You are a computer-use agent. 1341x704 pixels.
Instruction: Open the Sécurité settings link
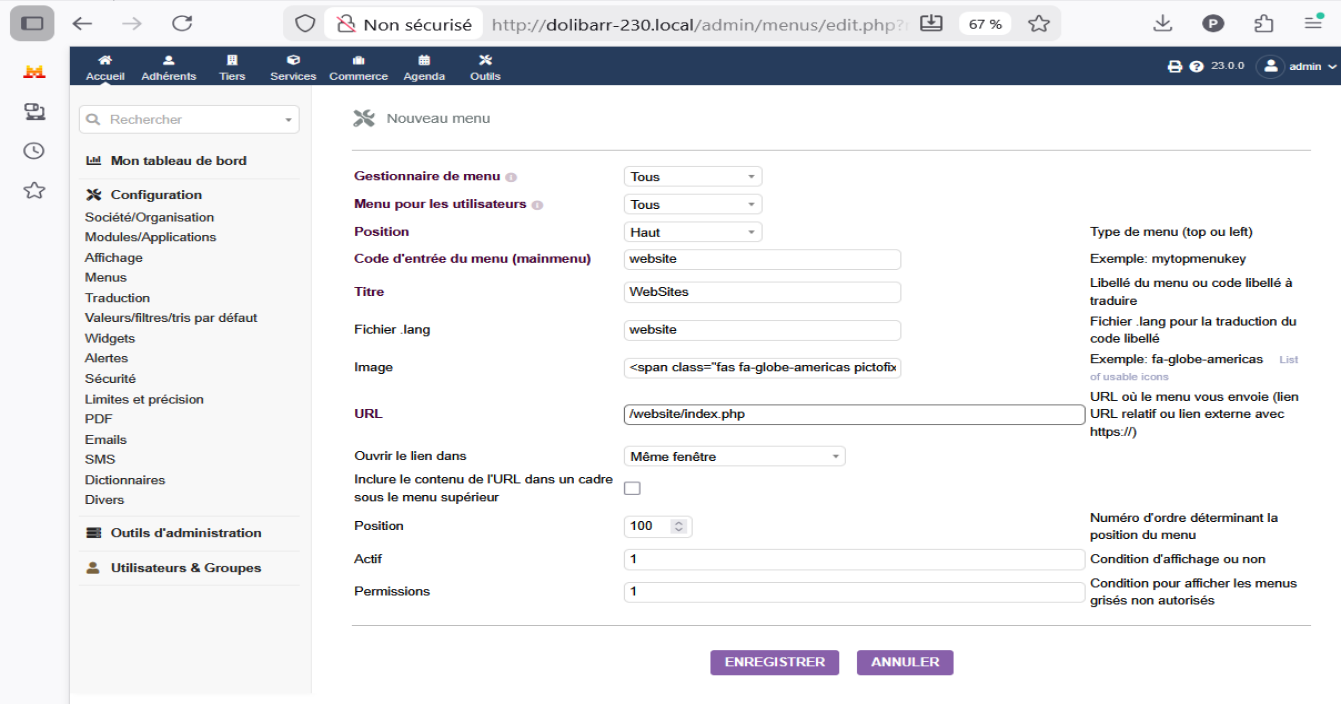pos(110,379)
